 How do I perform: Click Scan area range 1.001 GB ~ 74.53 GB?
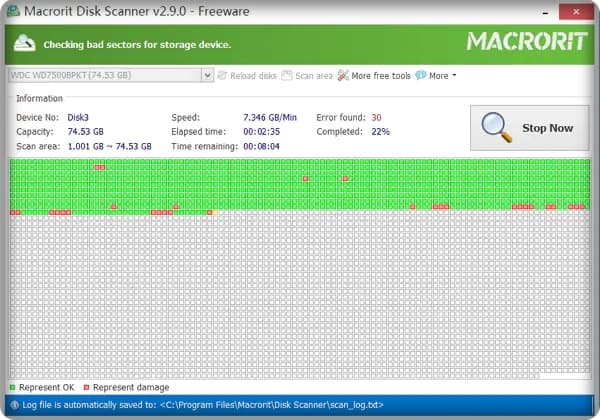click(109, 146)
